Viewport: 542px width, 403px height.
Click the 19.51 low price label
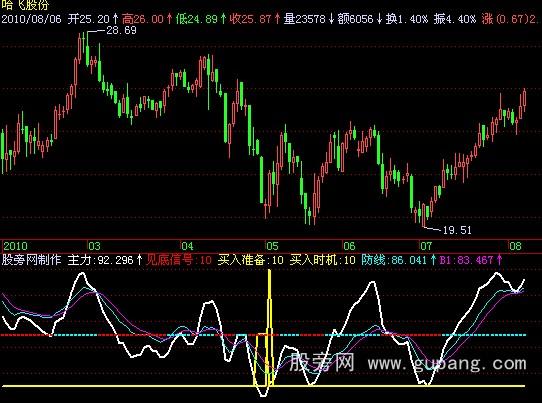pos(457,230)
